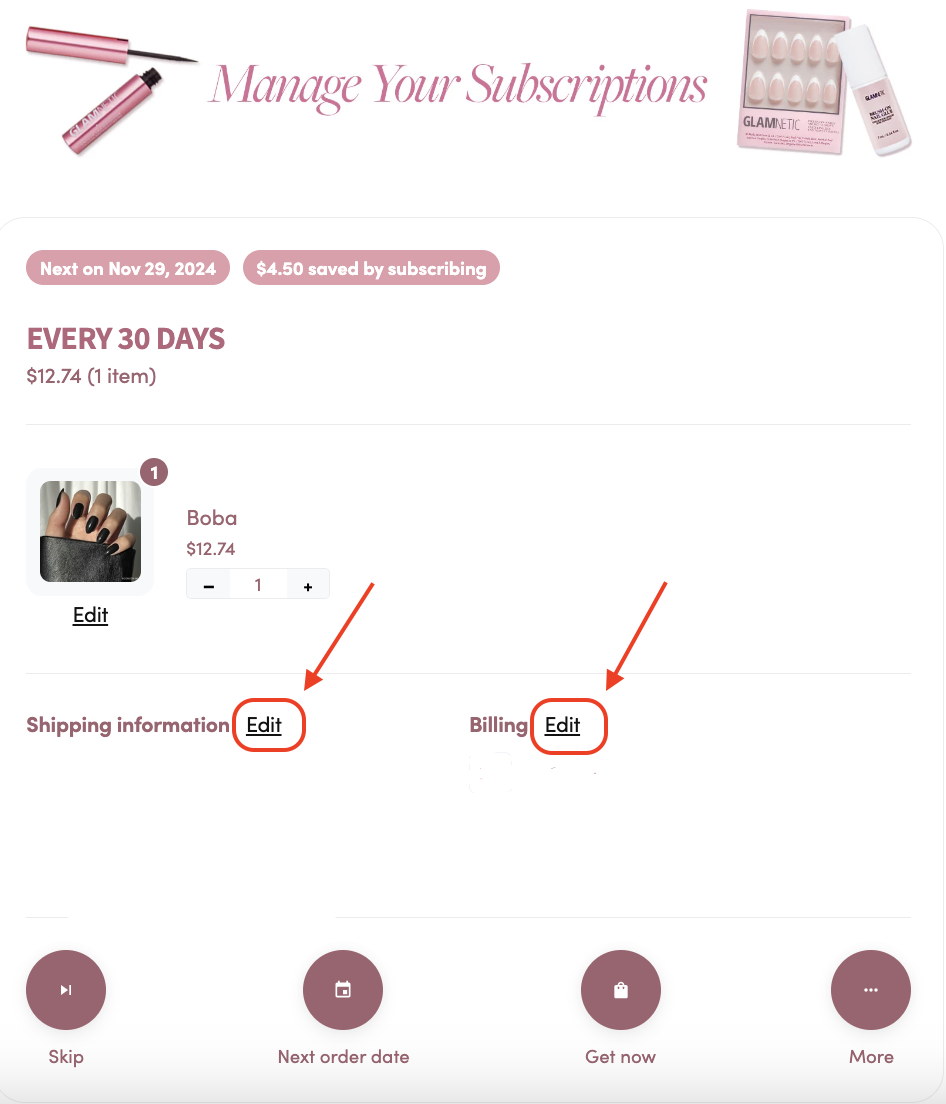The height and width of the screenshot is (1104, 946).
Task: Edit the Shipping information
Action: [264, 725]
